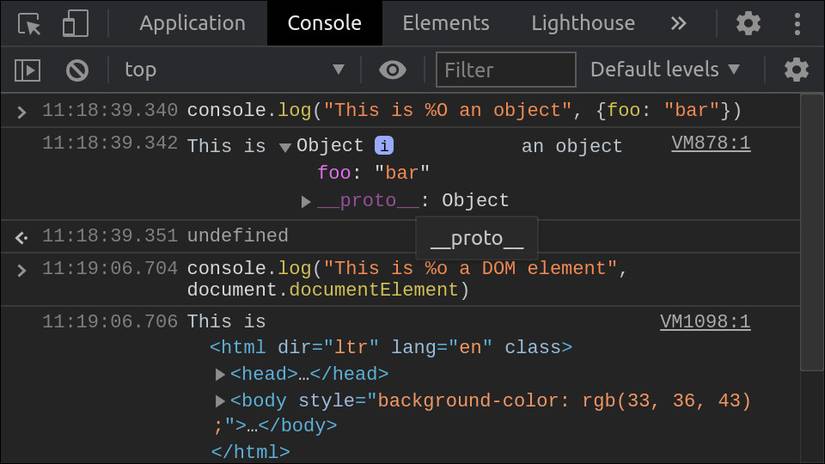The image size is (825, 464).
Task: Open the more tabs chevron
Action: point(679,23)
